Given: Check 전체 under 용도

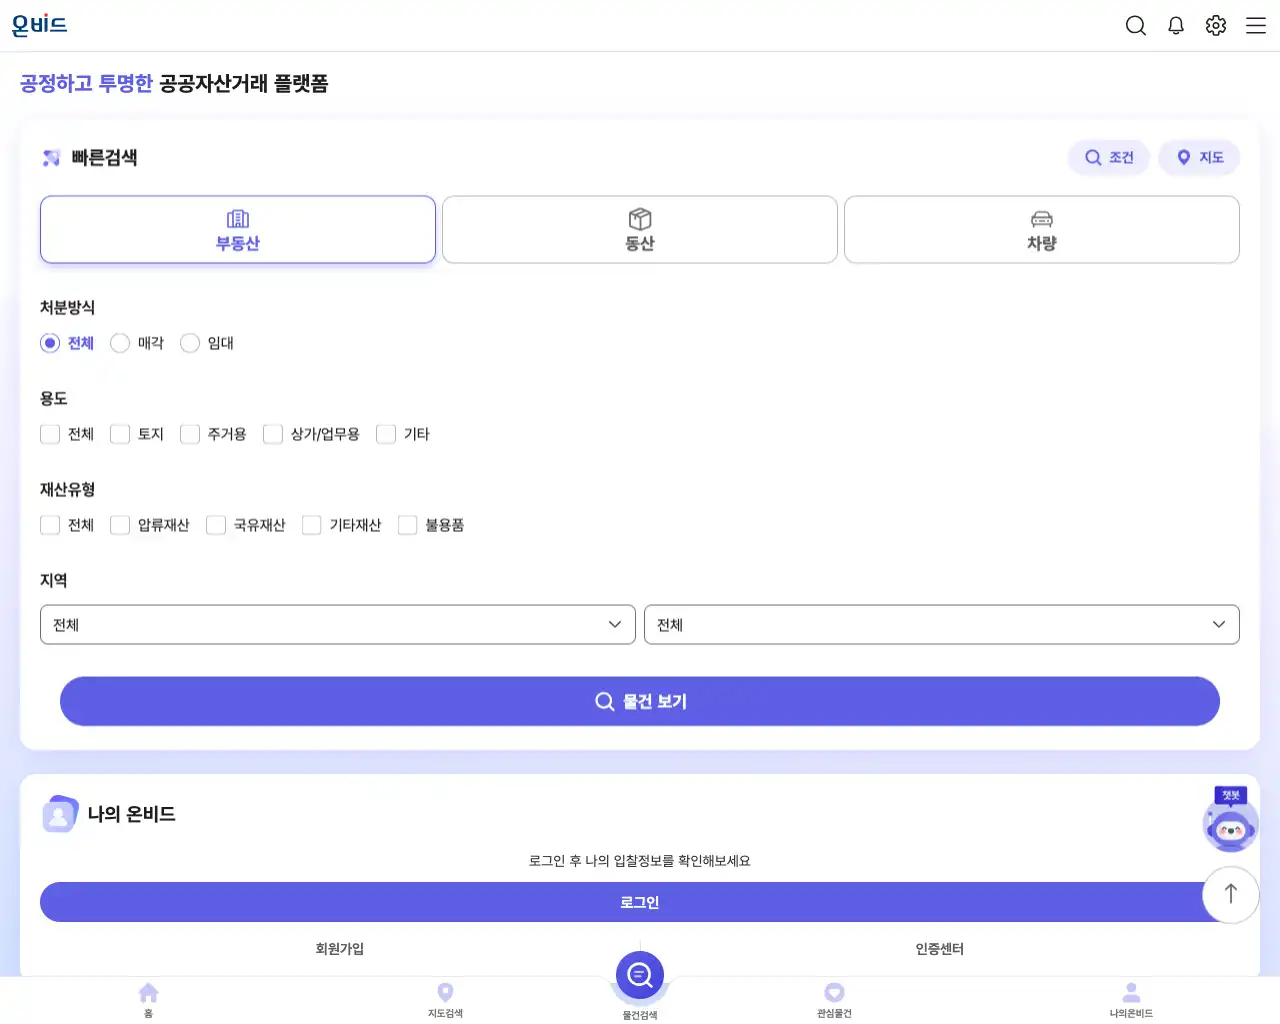Looking at the screenshot, I should (x=50, y=434).
